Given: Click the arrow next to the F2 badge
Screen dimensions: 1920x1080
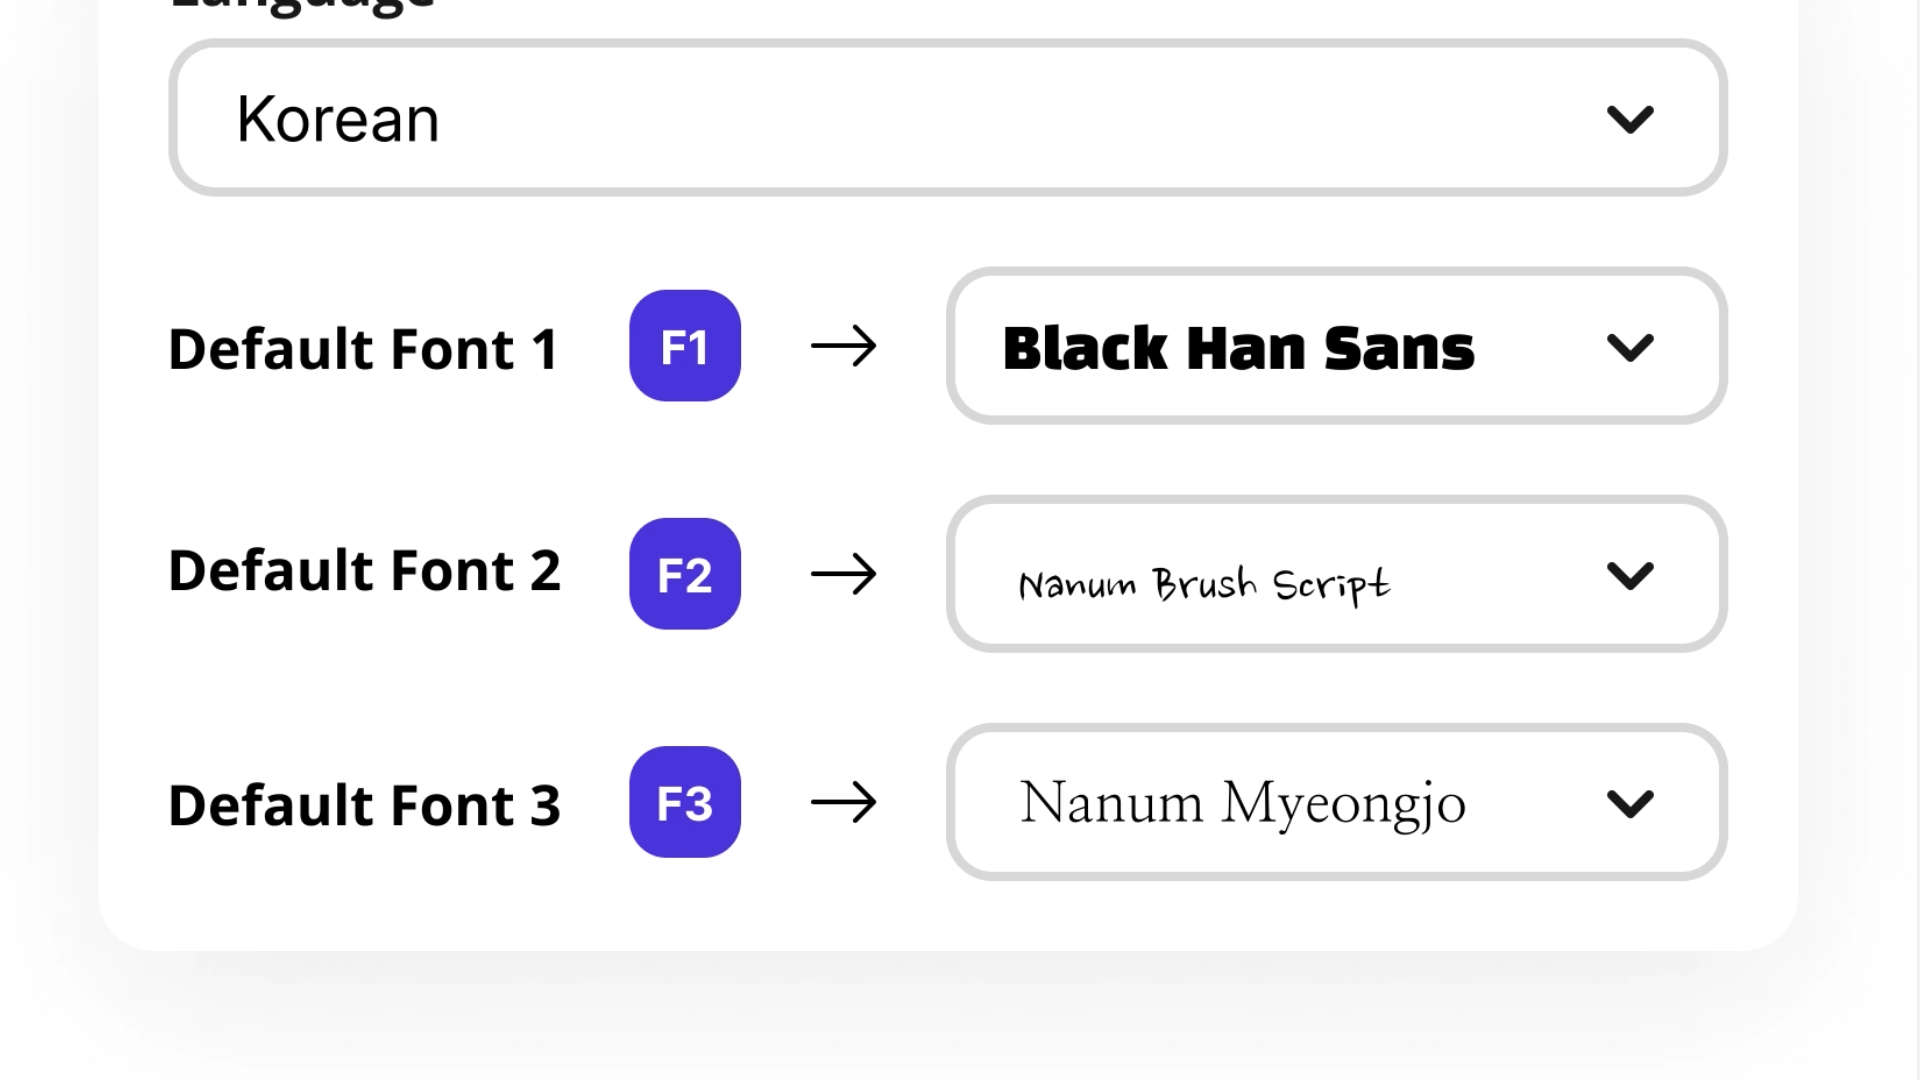Looking at the screenshot, I should 843,575.
